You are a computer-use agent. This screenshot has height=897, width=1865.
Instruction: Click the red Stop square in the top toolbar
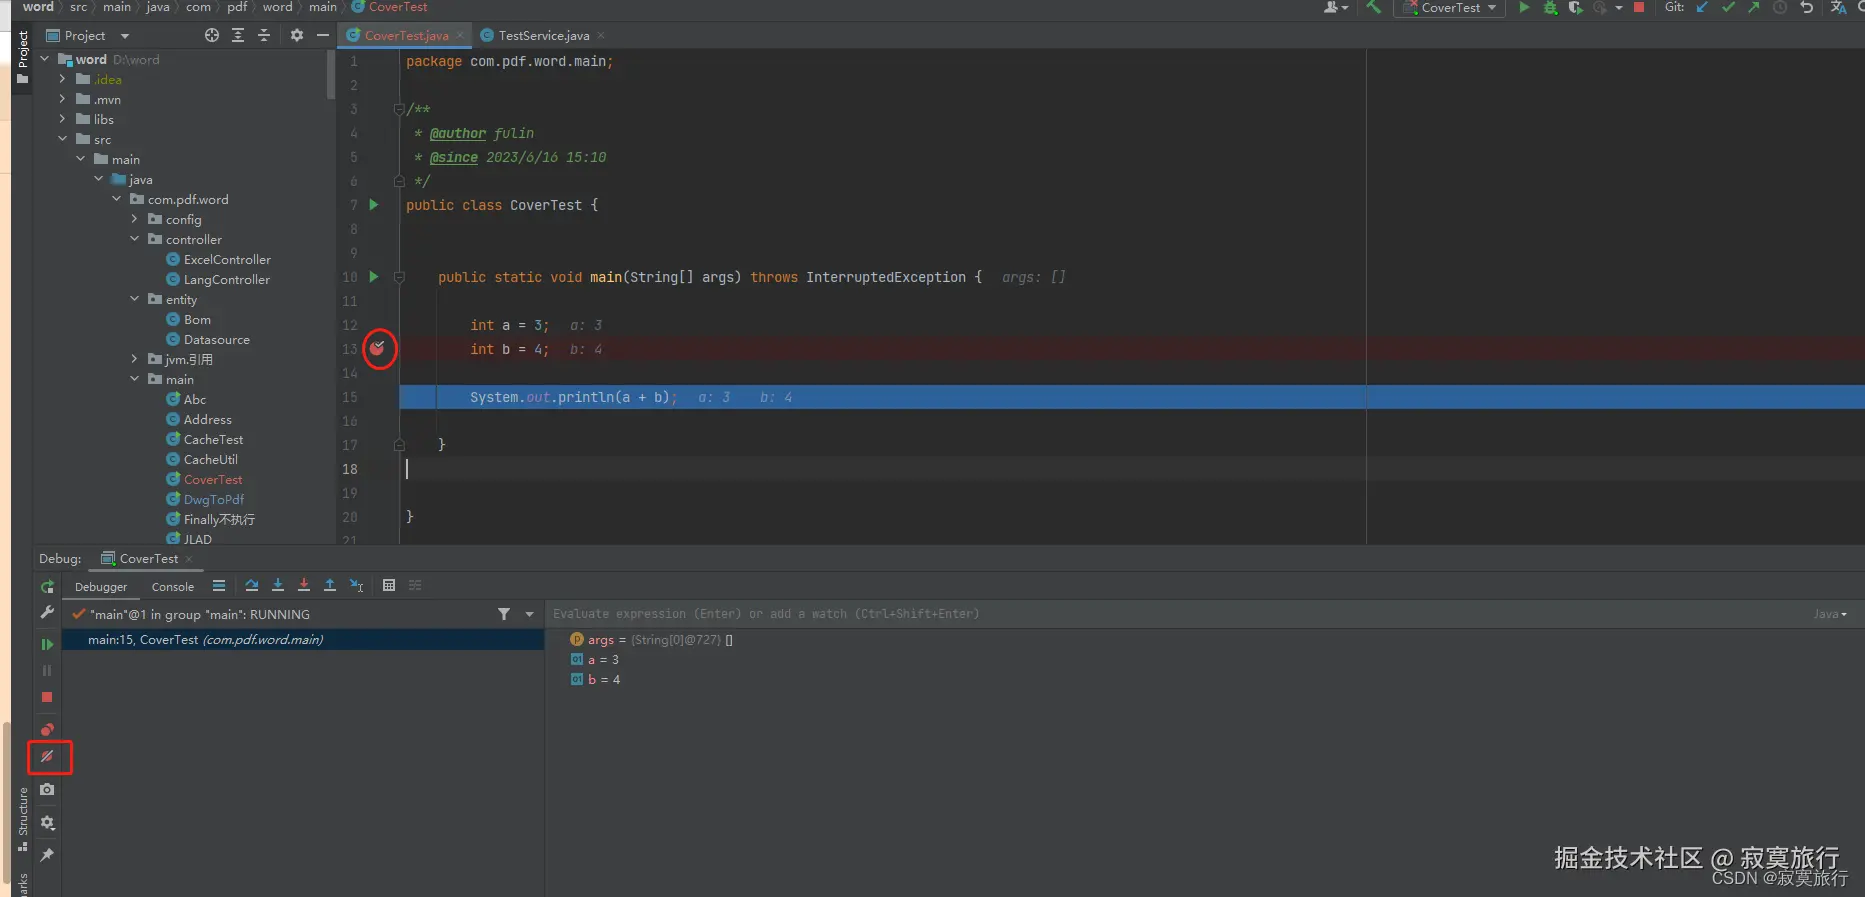pyautogui.click(x=1639, y=7)
